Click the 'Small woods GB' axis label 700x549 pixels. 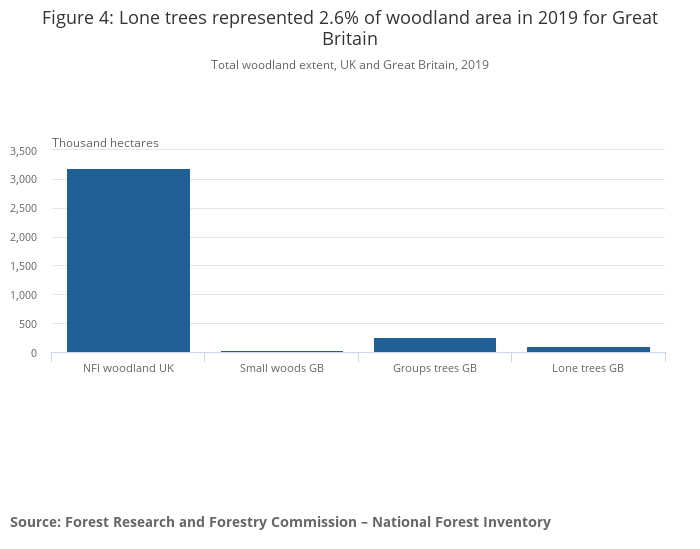pyautogui.click(x=281, y=368)
